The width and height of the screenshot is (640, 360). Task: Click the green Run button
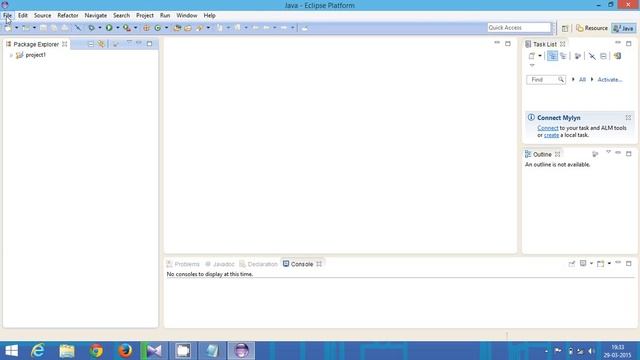click(109, 28)
